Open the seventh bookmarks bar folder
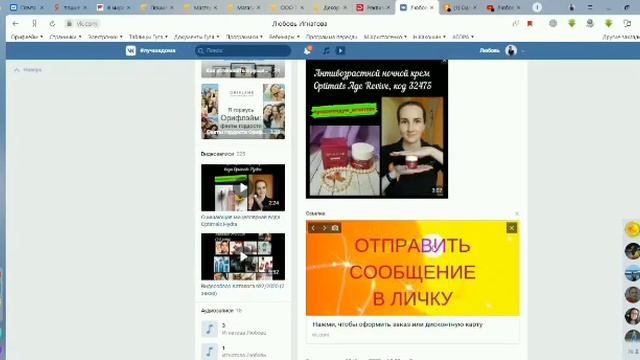 pos(284,37)
